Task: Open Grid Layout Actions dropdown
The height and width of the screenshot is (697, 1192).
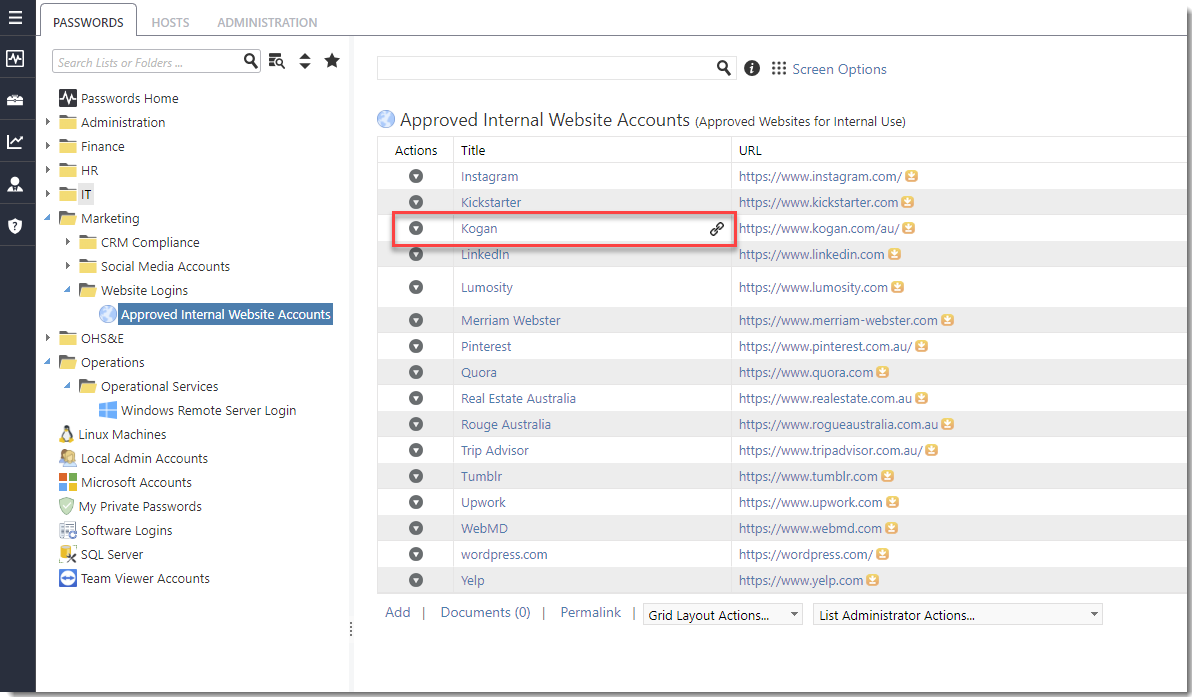Action: [724, 615]
